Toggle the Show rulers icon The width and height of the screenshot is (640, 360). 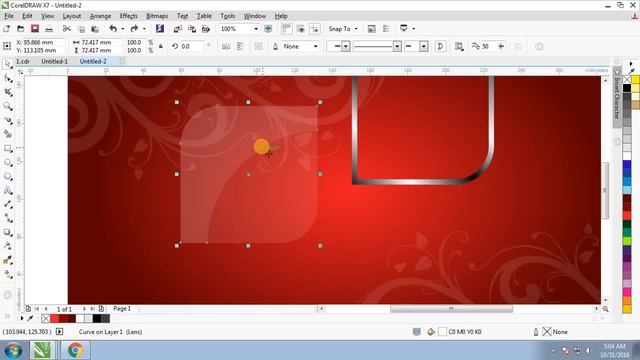click(x=287, y=29)
